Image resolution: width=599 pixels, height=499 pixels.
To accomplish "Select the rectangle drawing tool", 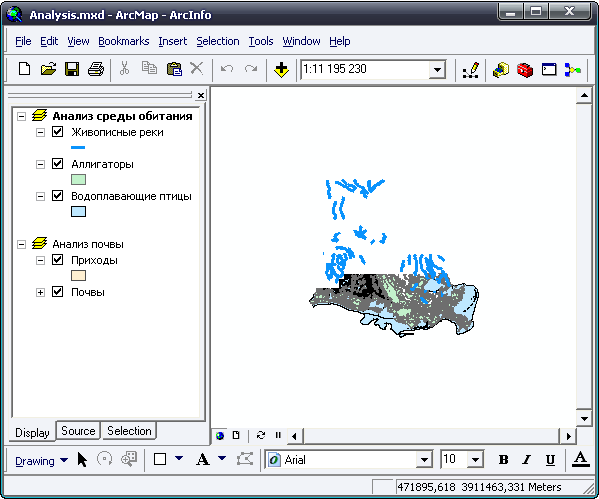I will (x=160, y=459).
